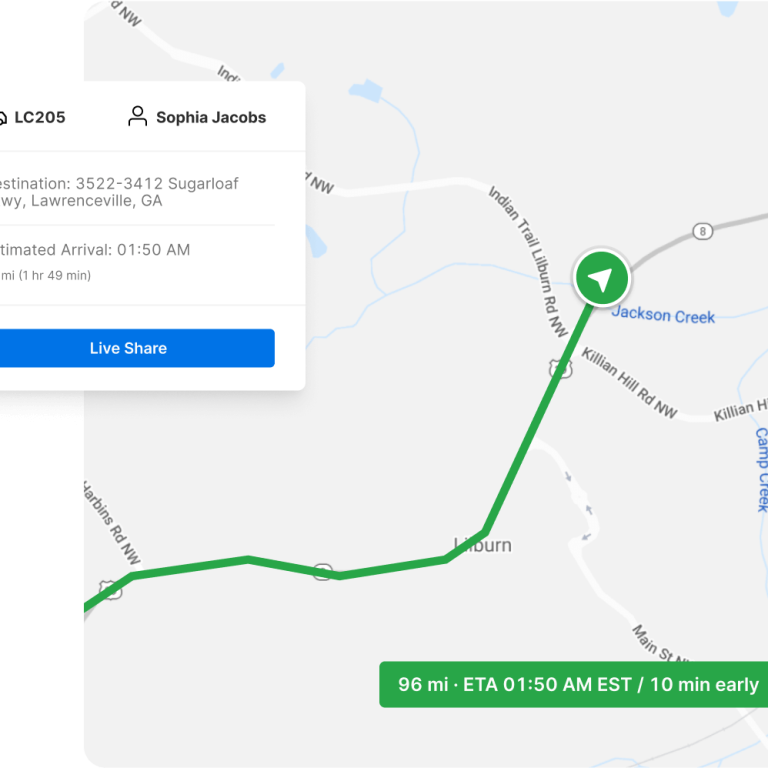Click the vehicle icon next to LC205
Image resolution: width=768 pixels, height=768 pixels.
pyautogui.click(x=2, y=118)
